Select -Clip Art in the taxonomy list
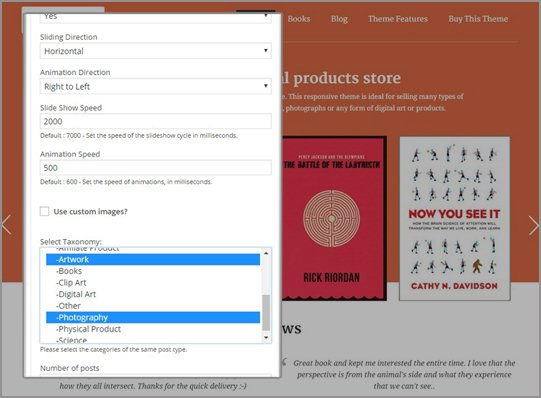The image size is (541, 398). tap(153, 283)
